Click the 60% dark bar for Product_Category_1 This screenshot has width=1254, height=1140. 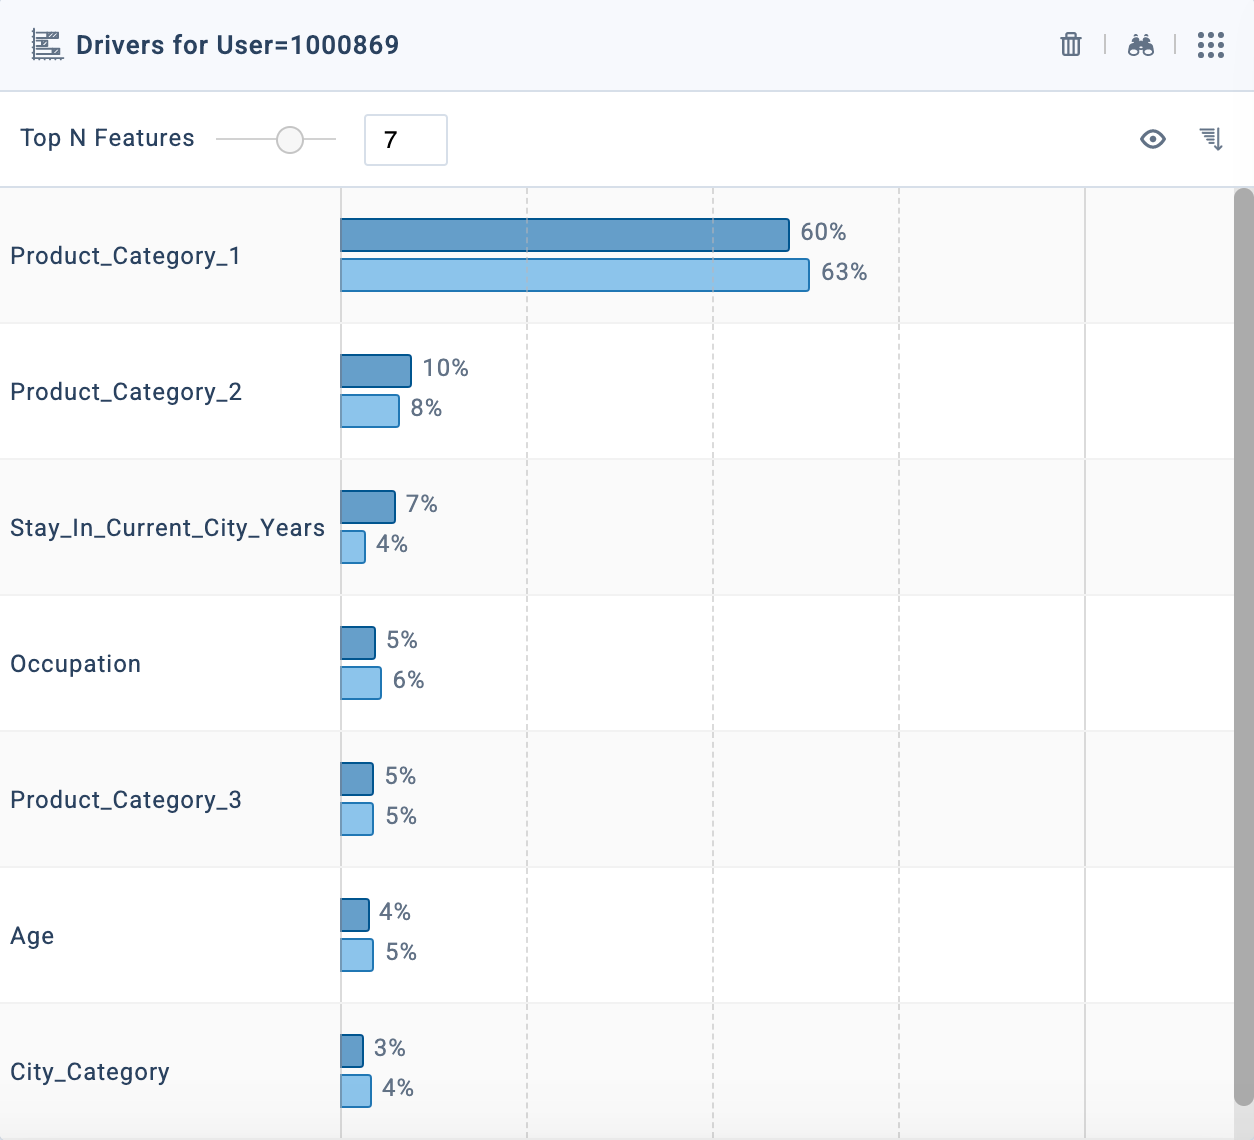[564, 235]
